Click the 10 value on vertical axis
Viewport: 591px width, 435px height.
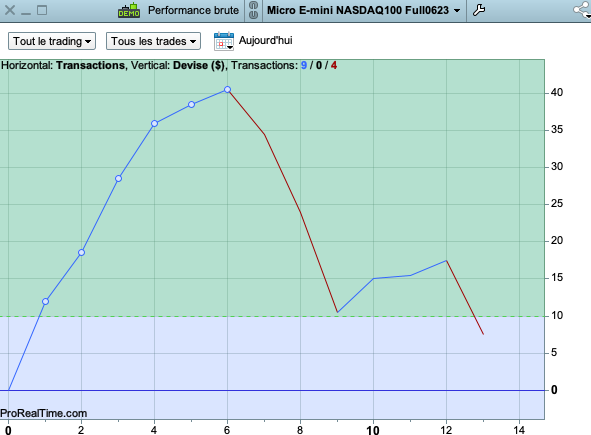[x=557, y=315]
